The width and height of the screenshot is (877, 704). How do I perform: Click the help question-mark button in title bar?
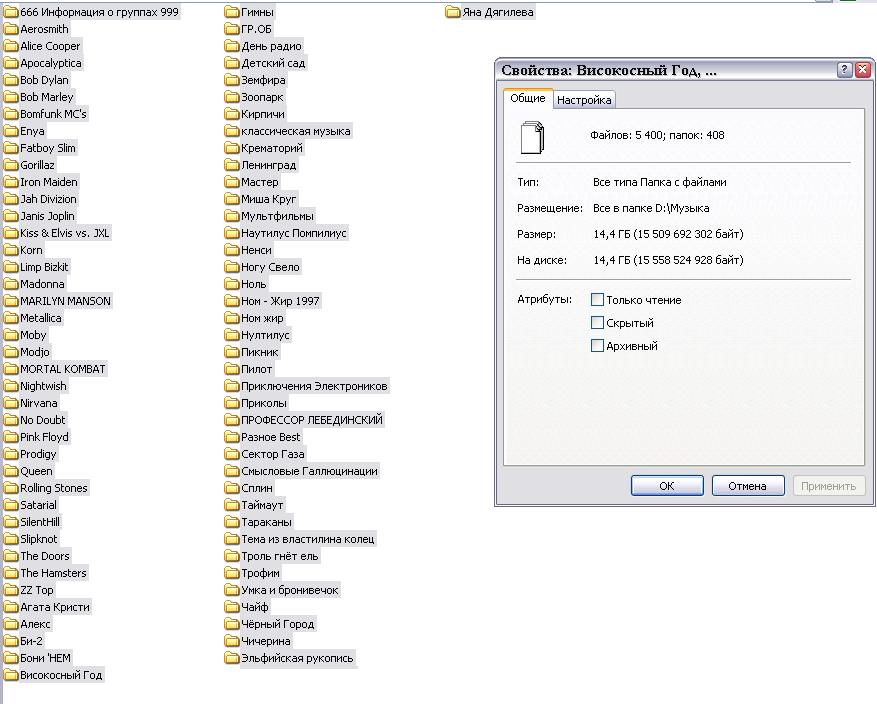(x=844, y=70)
